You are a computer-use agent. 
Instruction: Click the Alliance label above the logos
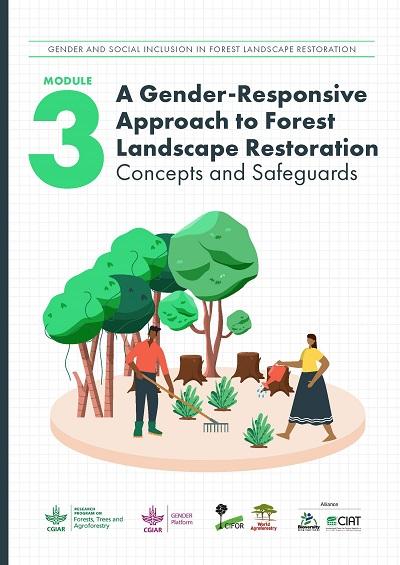click(329, 504)
